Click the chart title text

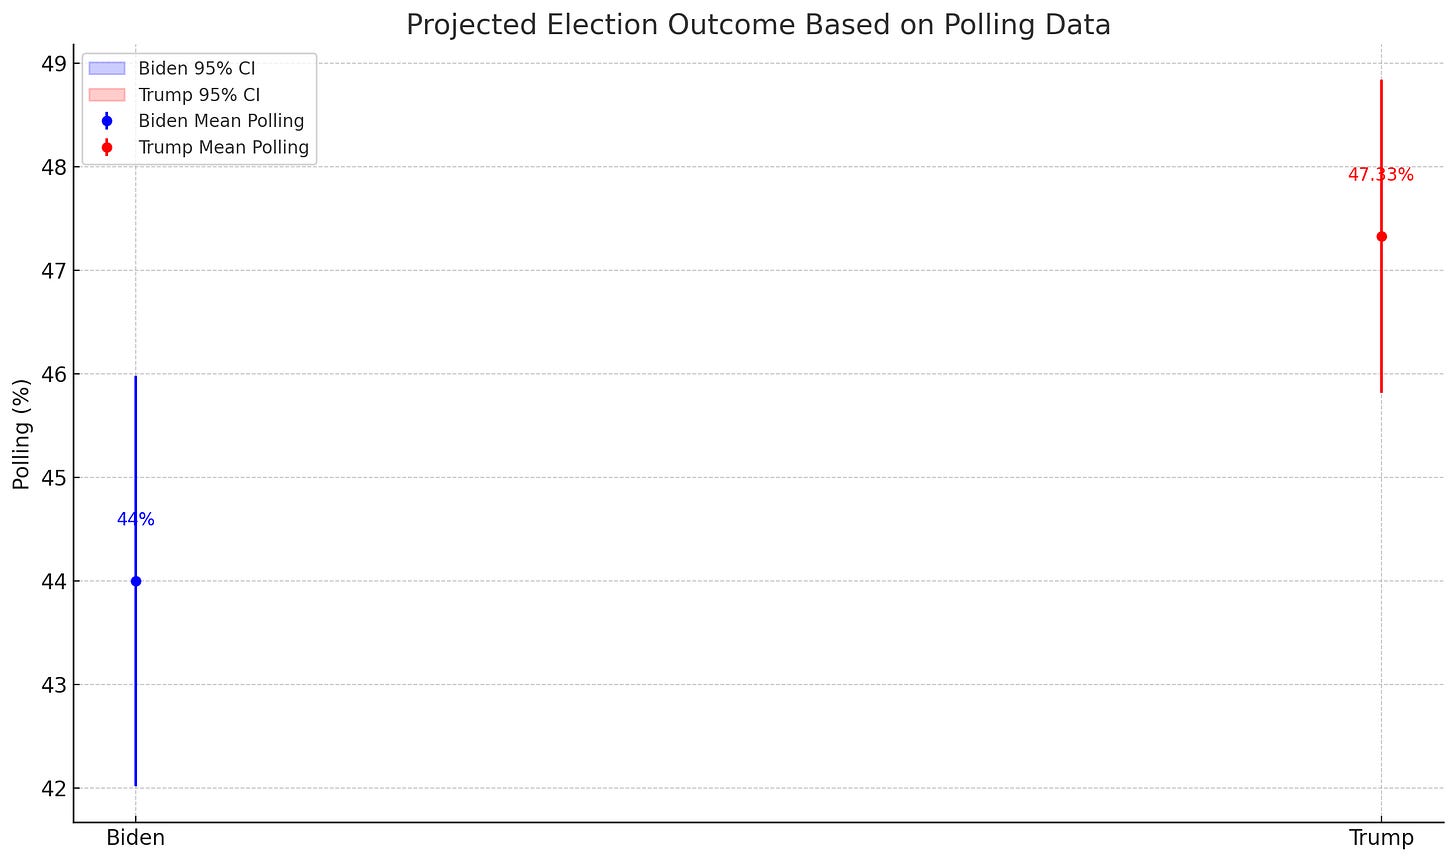[x=758, y=25]
